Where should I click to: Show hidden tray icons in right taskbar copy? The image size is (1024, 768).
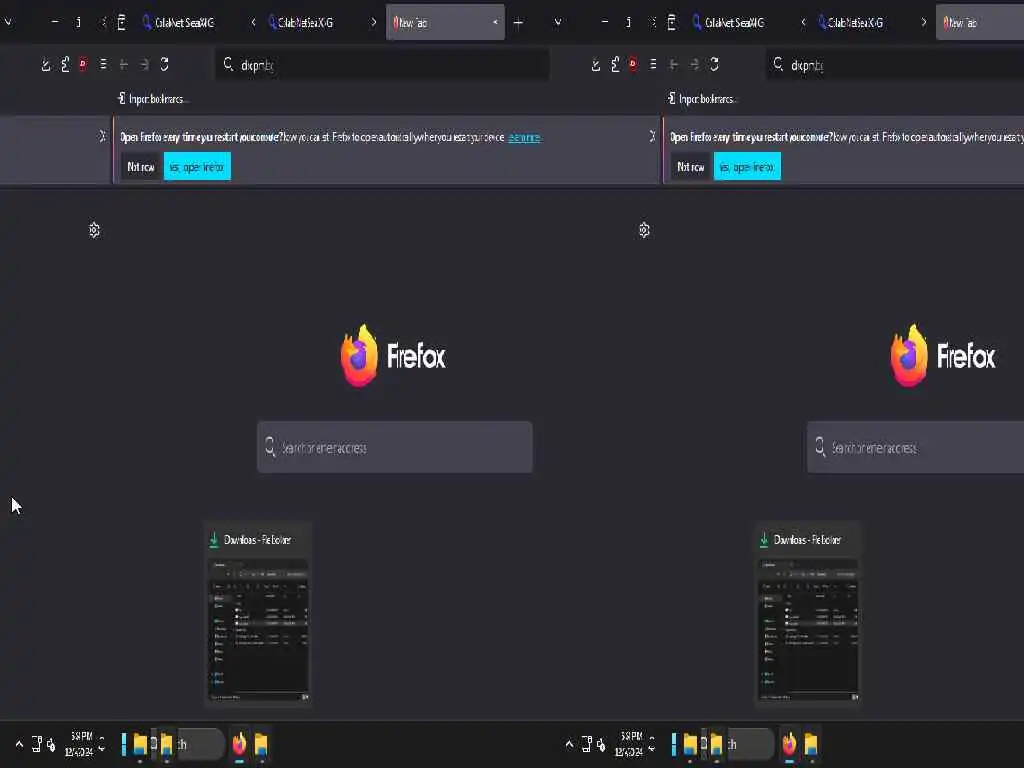pos(569,744)
